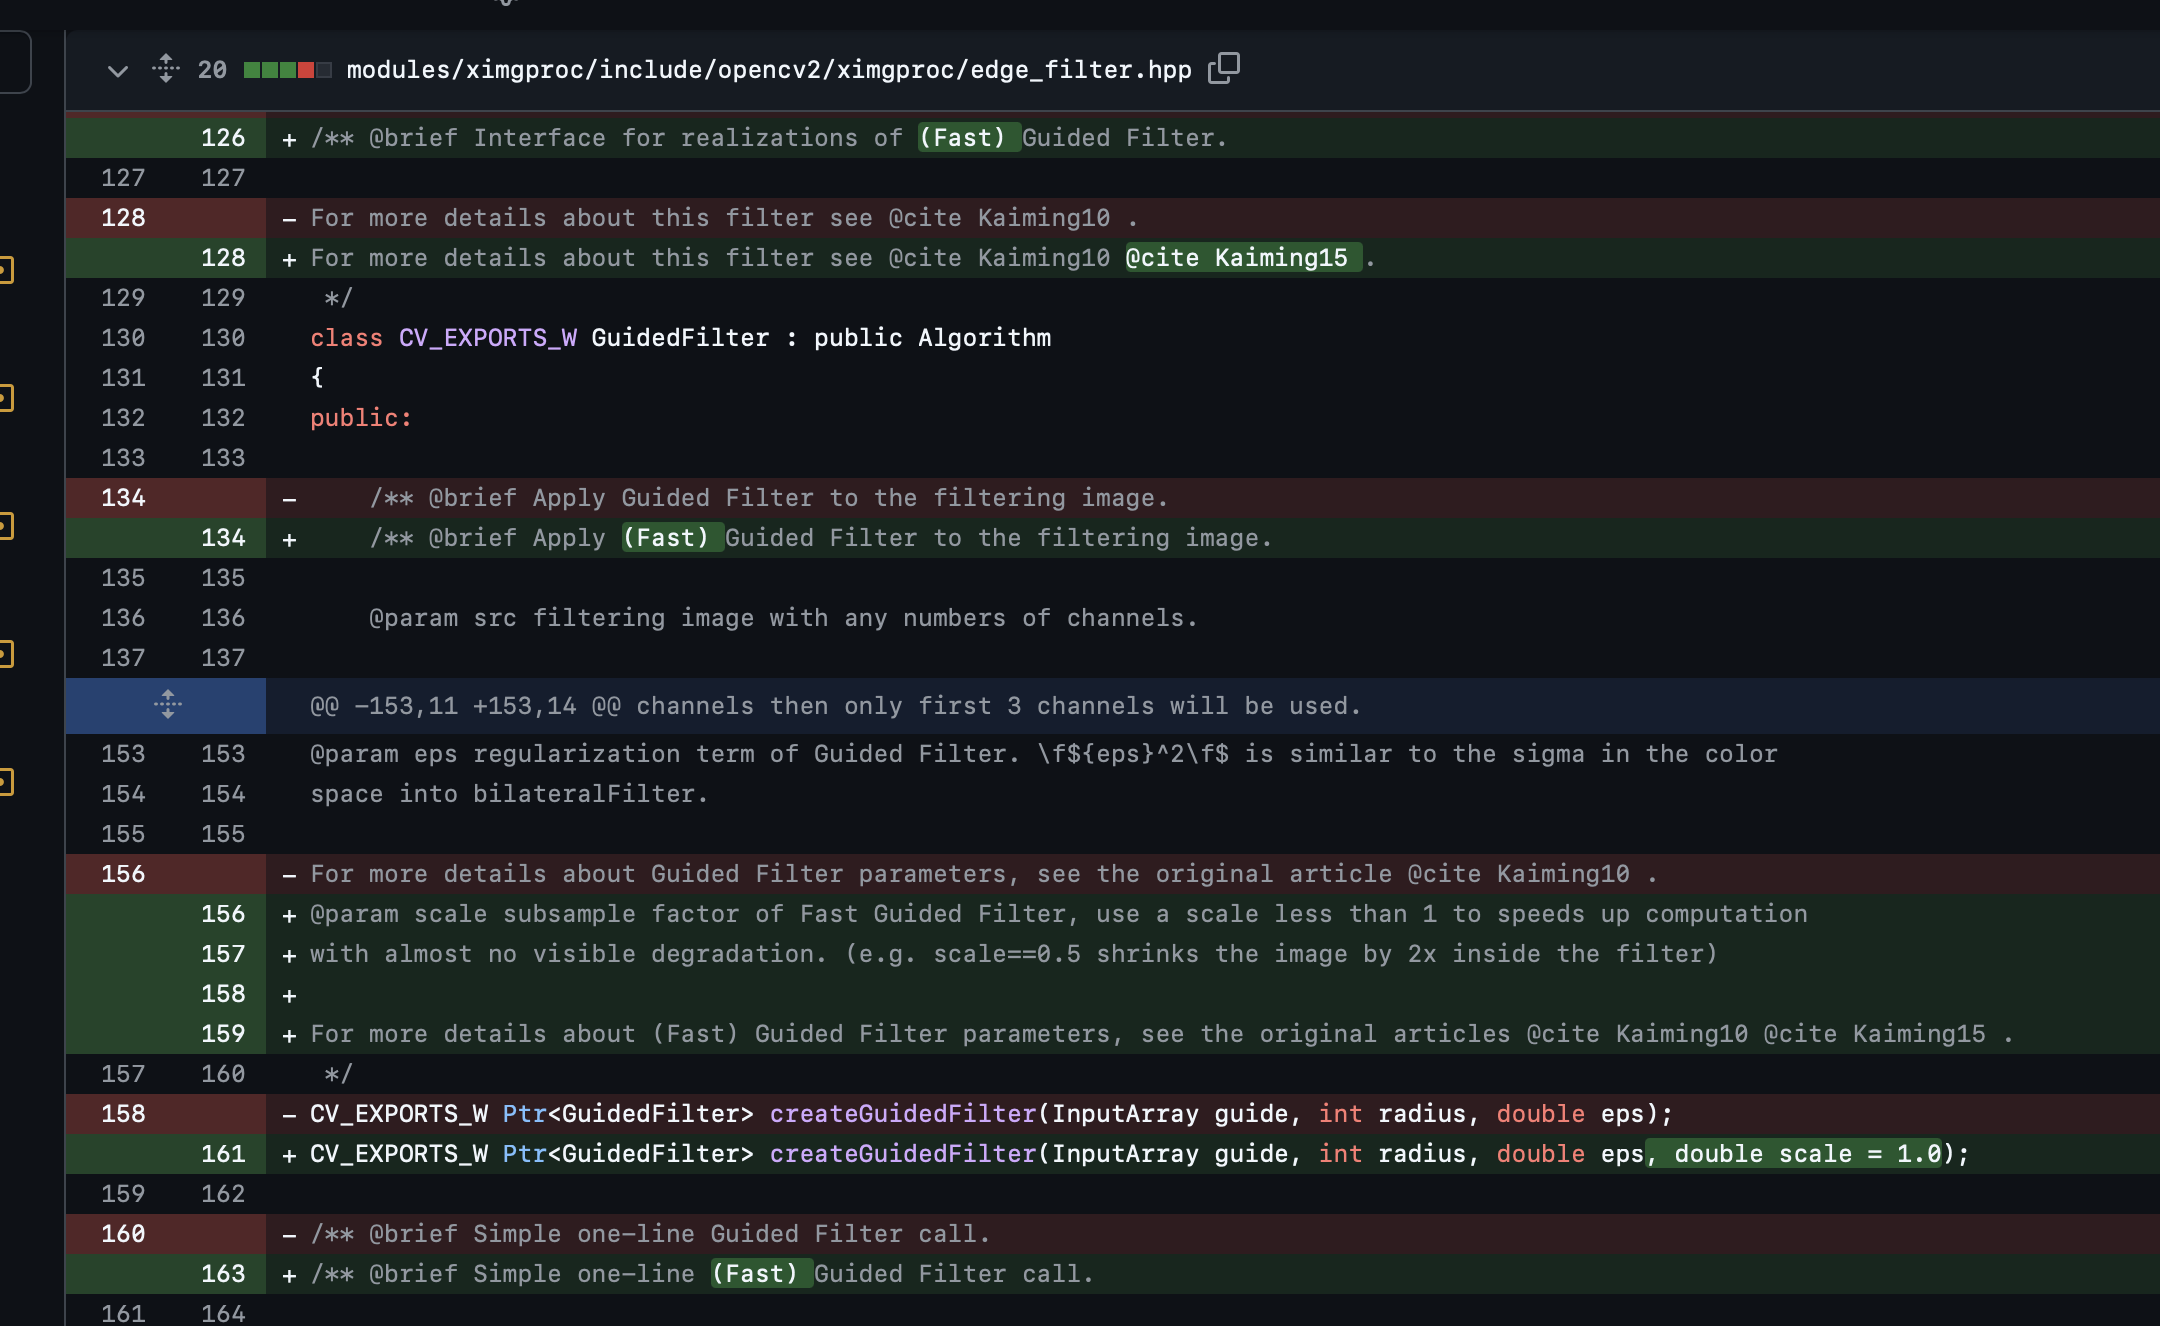Copy the edge_filter.hpp file path
This screenshot has height=1326, width=2160.
coord(1223,68)
